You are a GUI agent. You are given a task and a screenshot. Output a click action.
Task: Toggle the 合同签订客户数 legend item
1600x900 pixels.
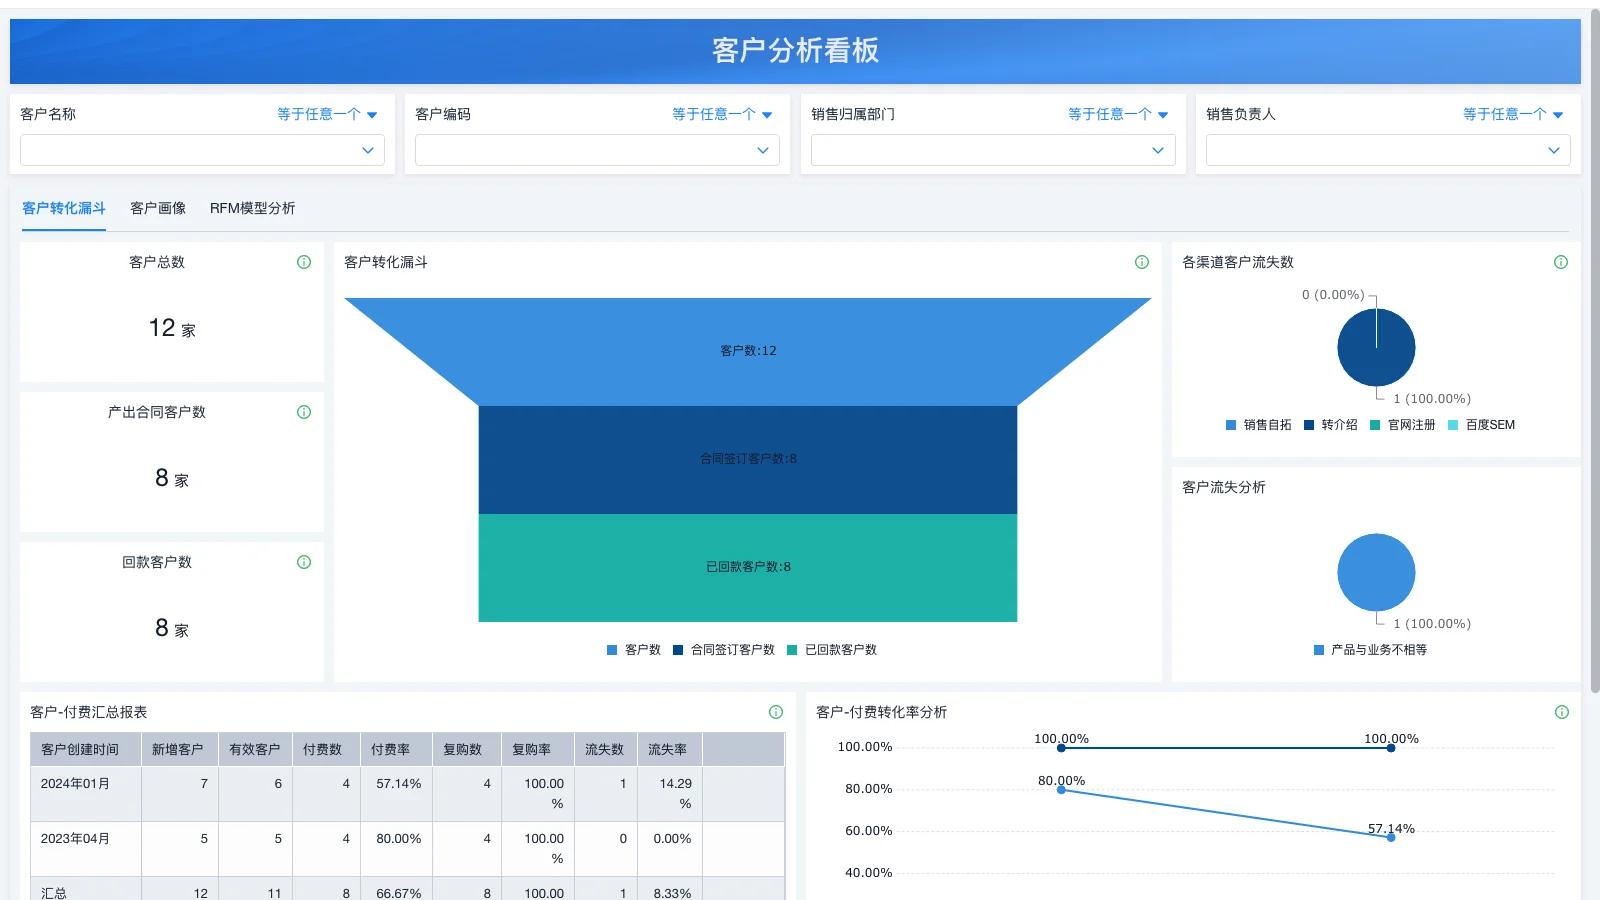coord(726,649)
